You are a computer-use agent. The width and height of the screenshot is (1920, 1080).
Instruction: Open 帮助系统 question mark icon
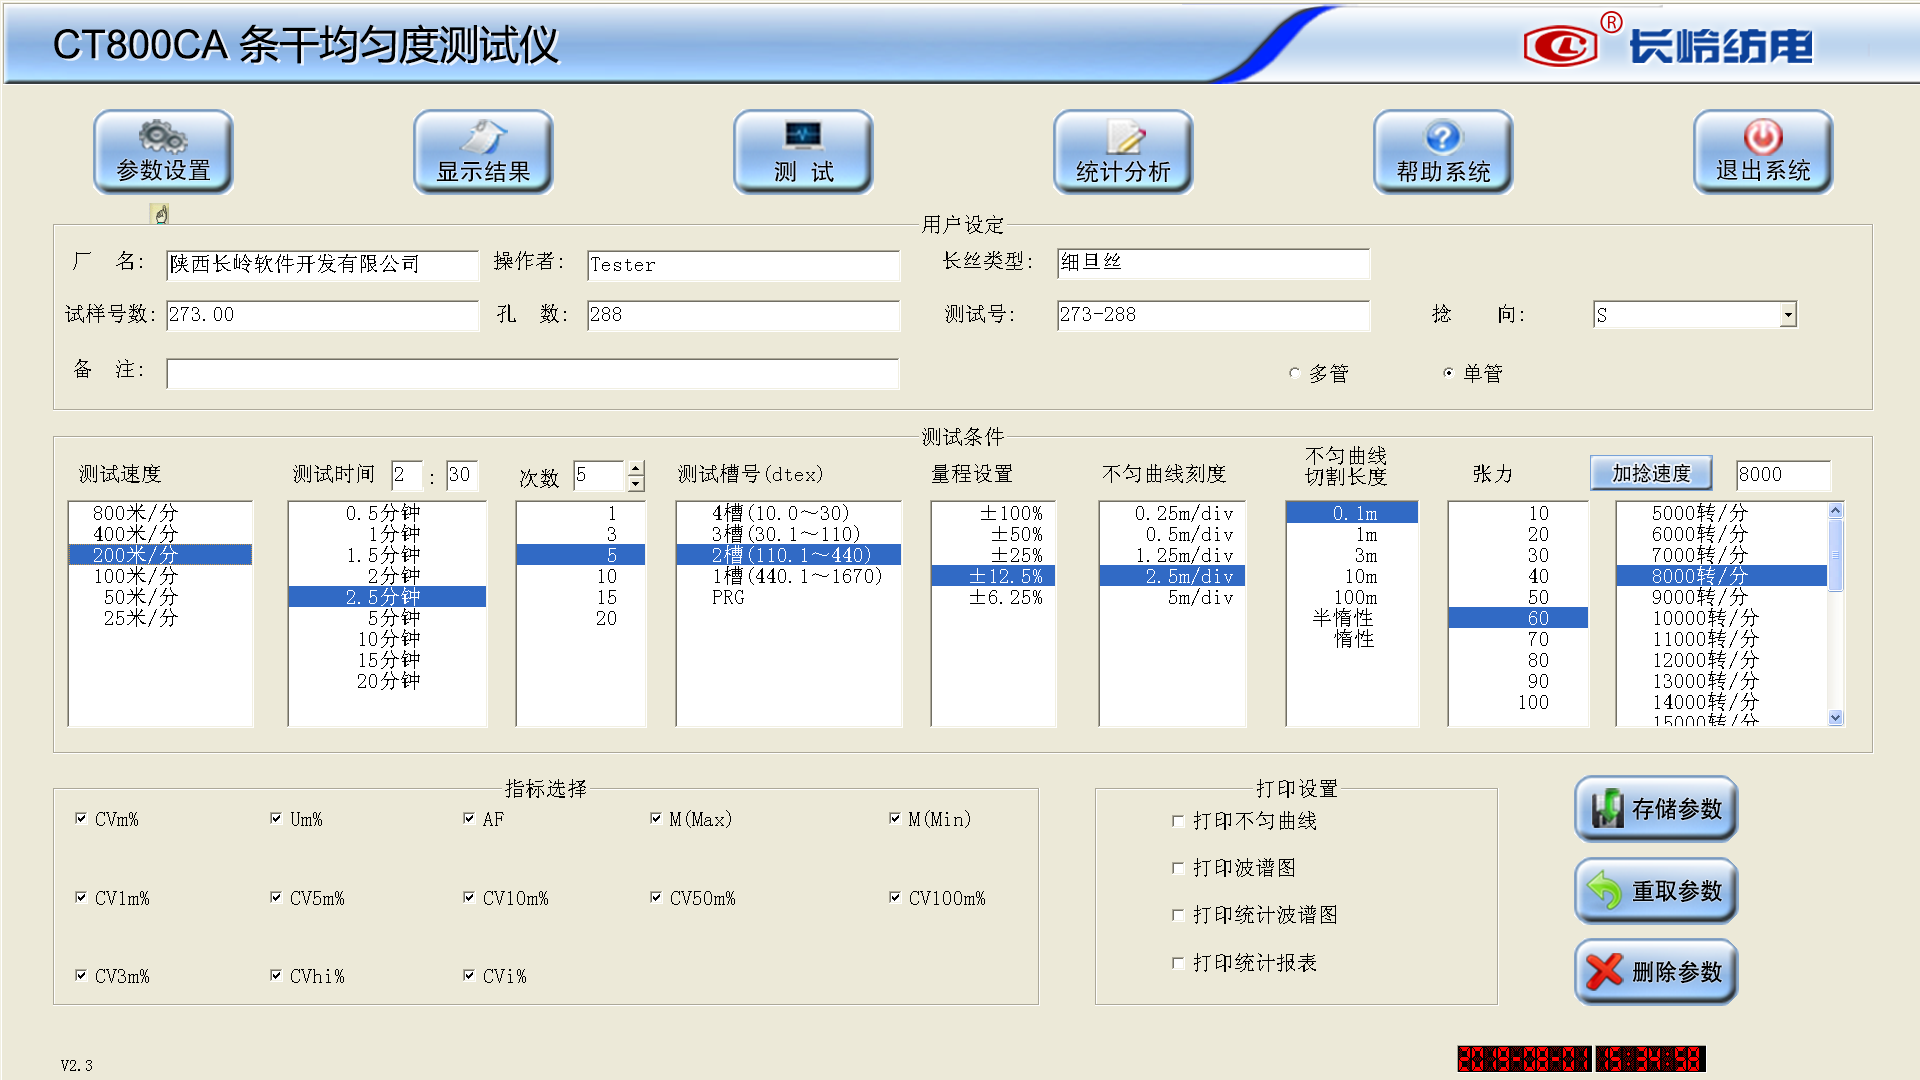(x=1443, y=152)
